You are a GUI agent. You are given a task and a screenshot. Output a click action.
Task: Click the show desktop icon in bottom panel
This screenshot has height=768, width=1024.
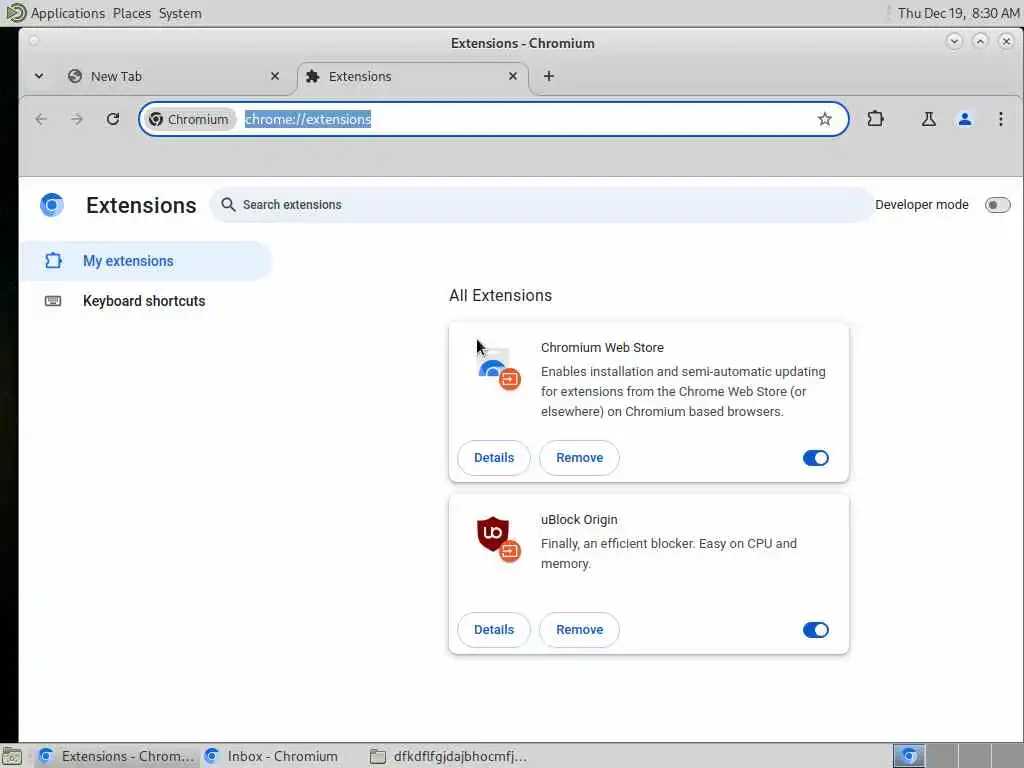pyautogui.click(x=12, y=756)
